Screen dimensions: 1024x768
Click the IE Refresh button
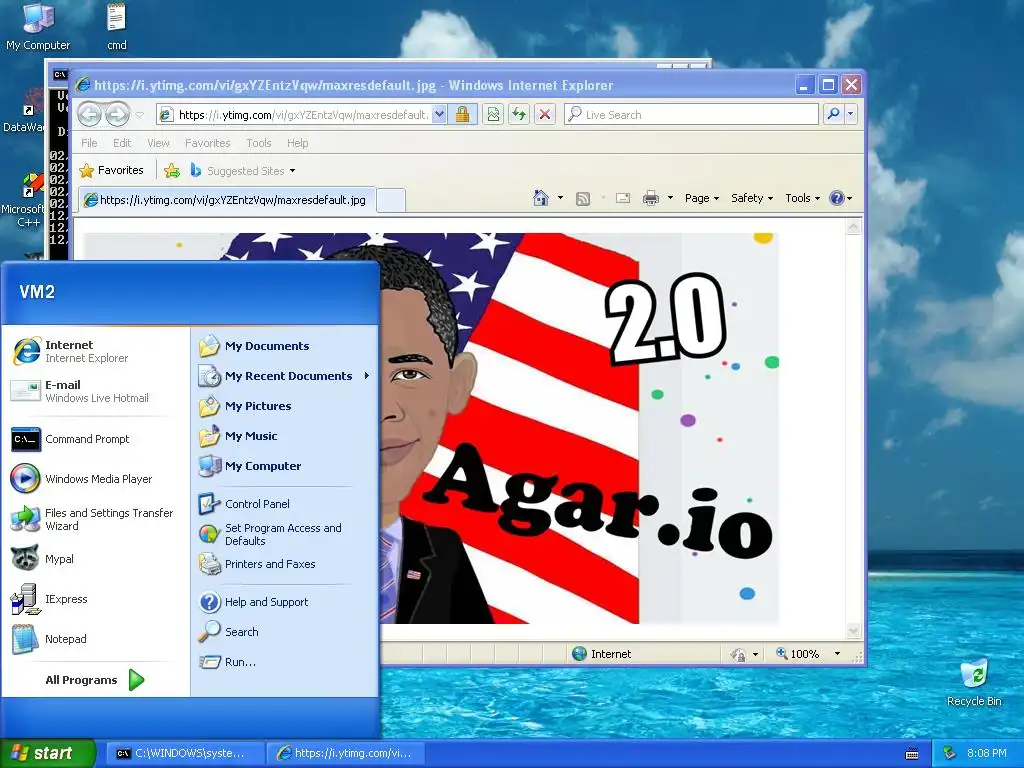coord(519,115)
